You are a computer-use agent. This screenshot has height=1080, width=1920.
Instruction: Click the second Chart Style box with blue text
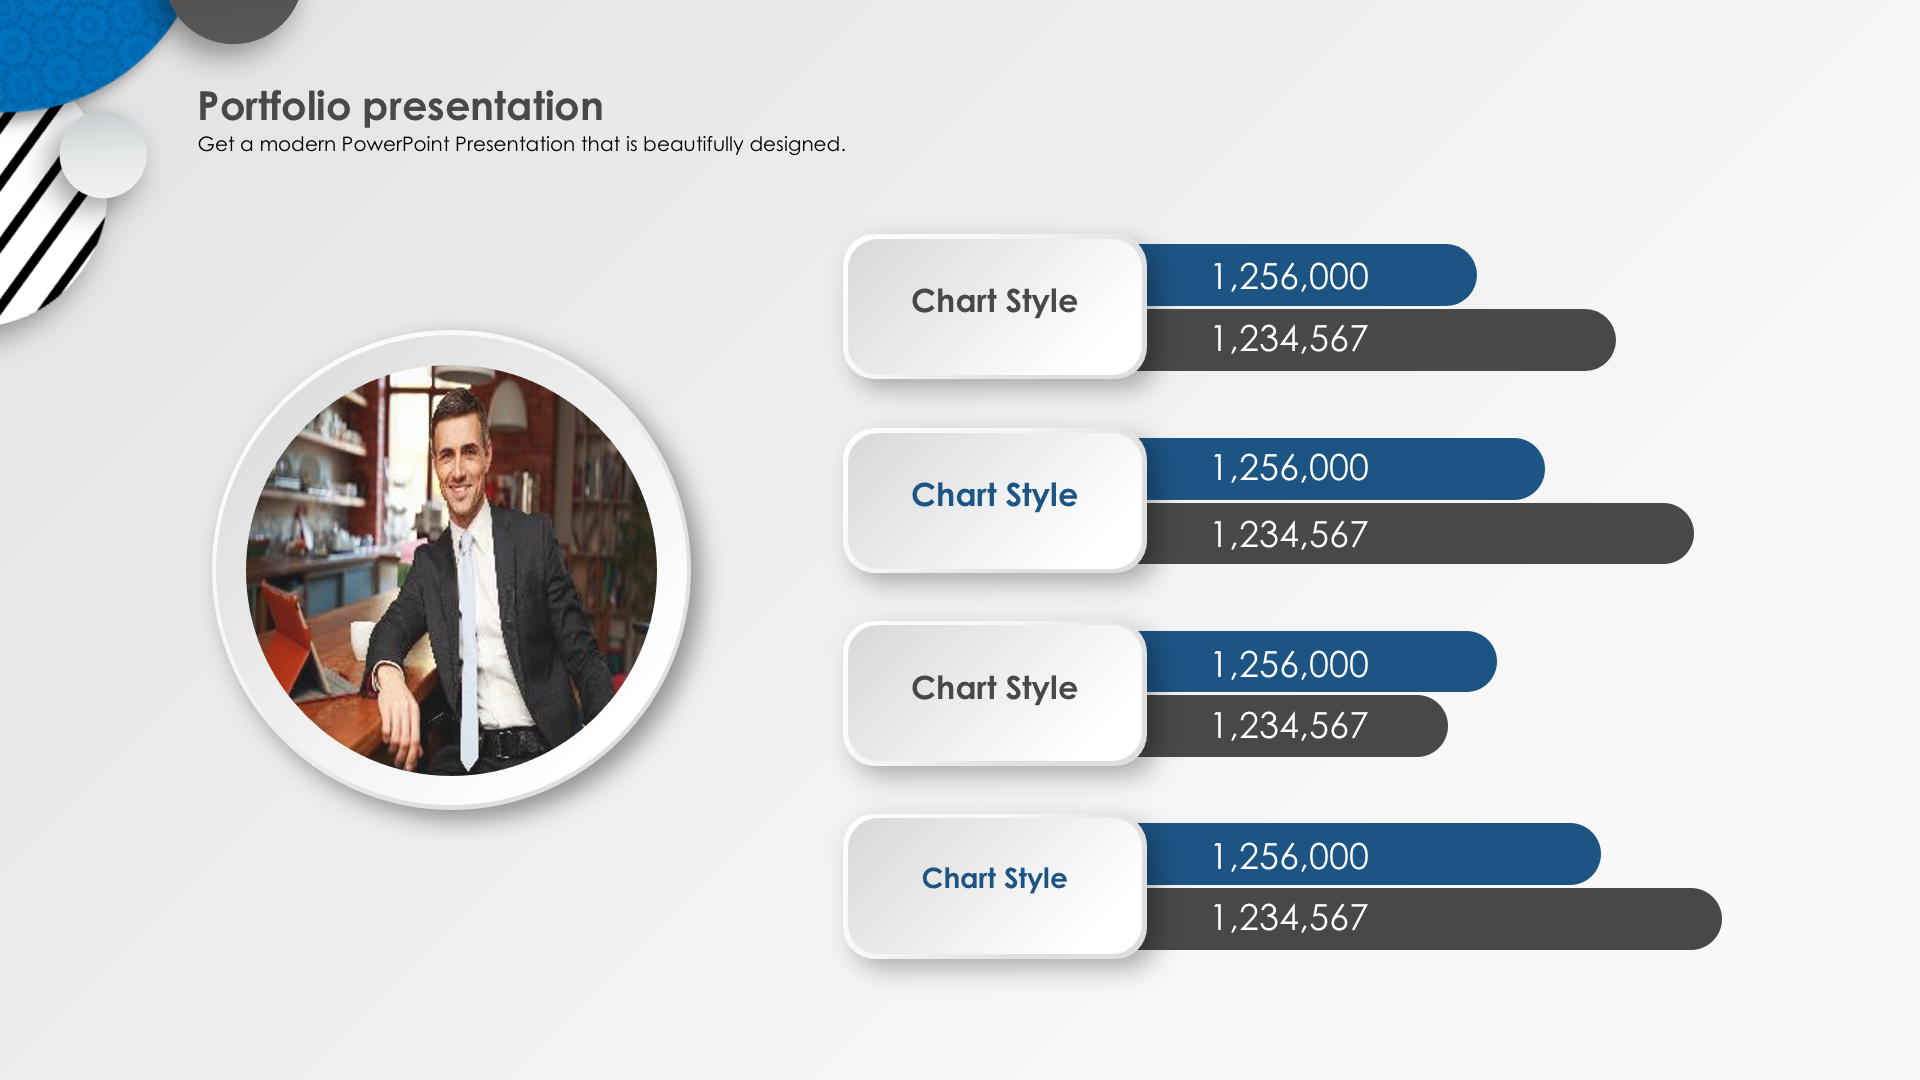(994, 500)
